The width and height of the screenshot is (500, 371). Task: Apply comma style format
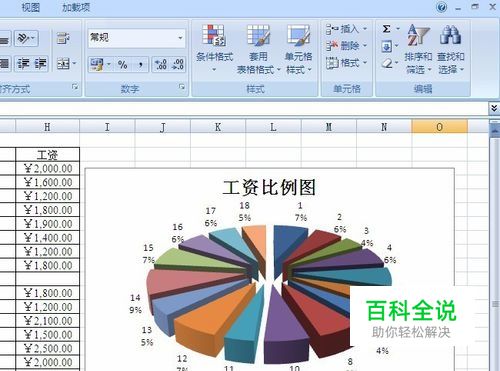pos(141,64)
